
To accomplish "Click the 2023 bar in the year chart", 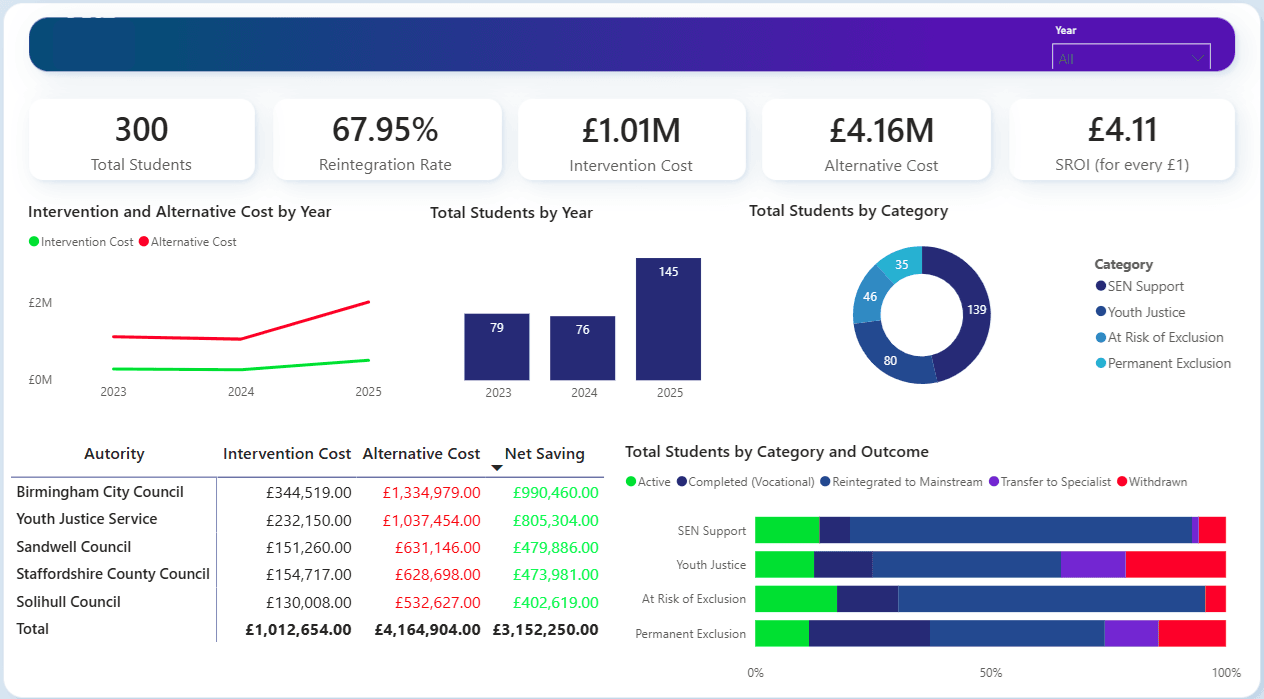I will 497,348.
